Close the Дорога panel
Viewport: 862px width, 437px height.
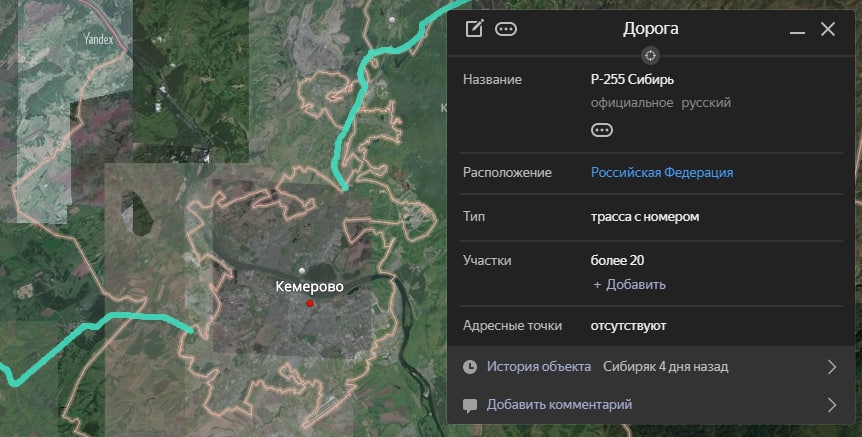[x=828, y=29]
